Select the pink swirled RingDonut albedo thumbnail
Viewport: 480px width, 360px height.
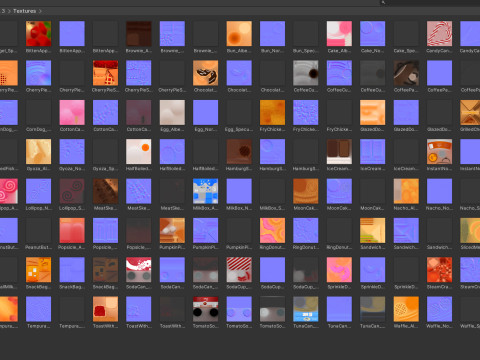272,230
